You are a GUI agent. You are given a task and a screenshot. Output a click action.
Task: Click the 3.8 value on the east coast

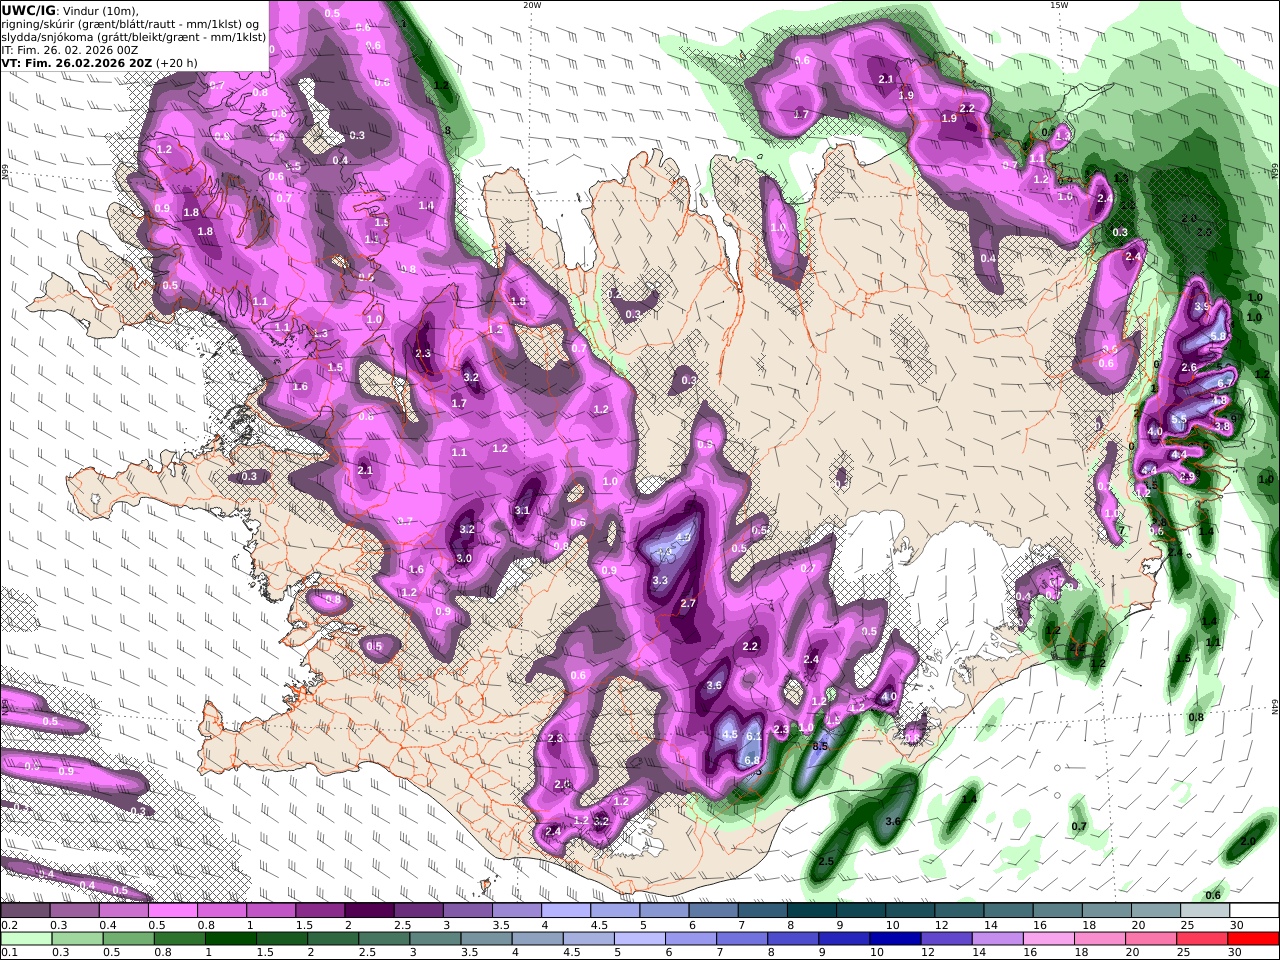click(1222, 426)
